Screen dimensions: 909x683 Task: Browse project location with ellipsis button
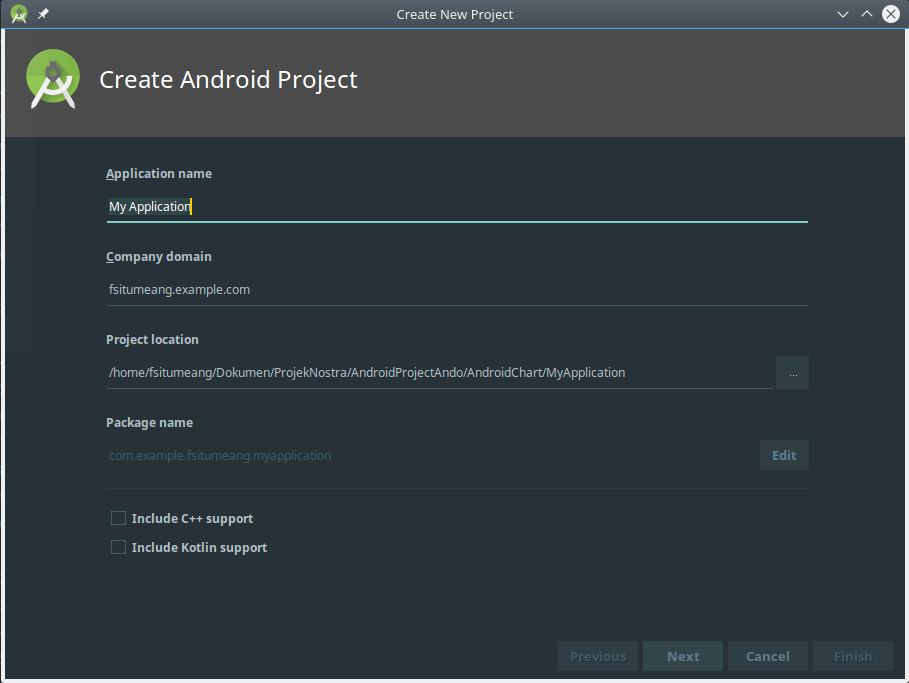(792, 373)
